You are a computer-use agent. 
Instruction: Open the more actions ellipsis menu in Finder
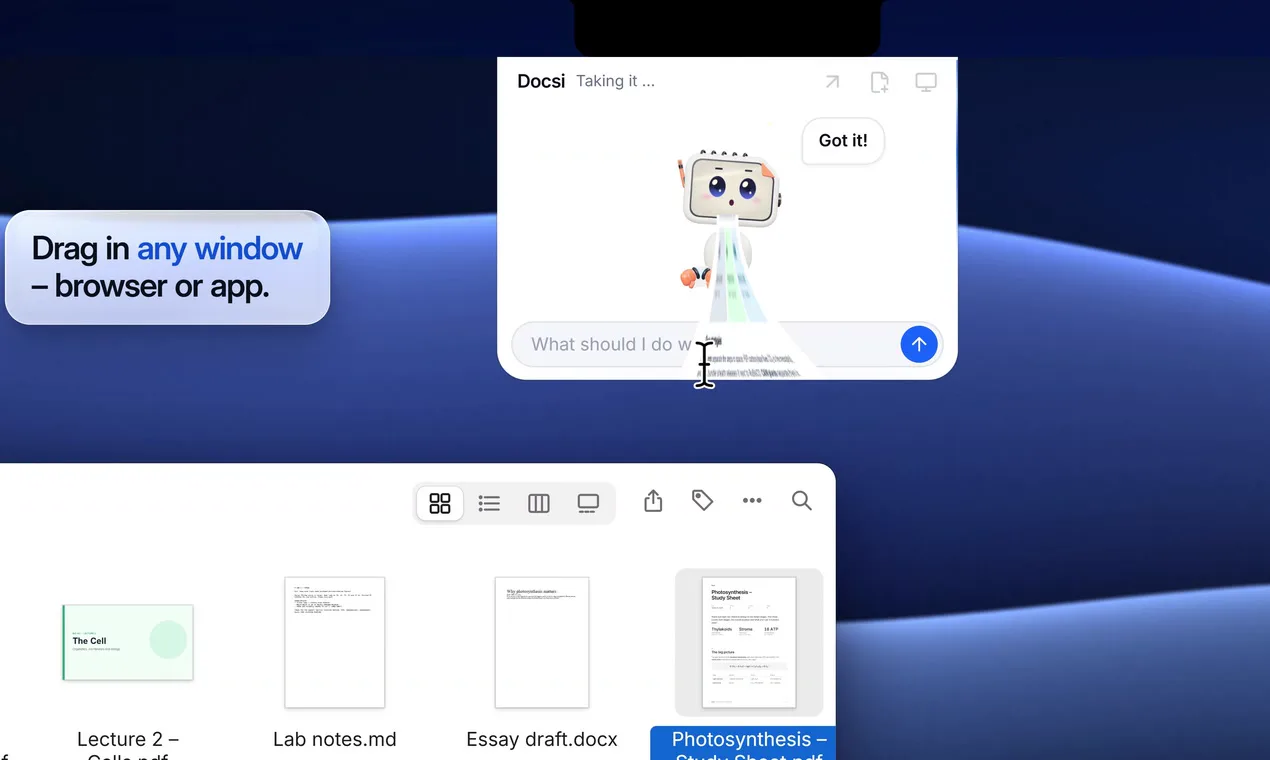(x=752, y=501)
